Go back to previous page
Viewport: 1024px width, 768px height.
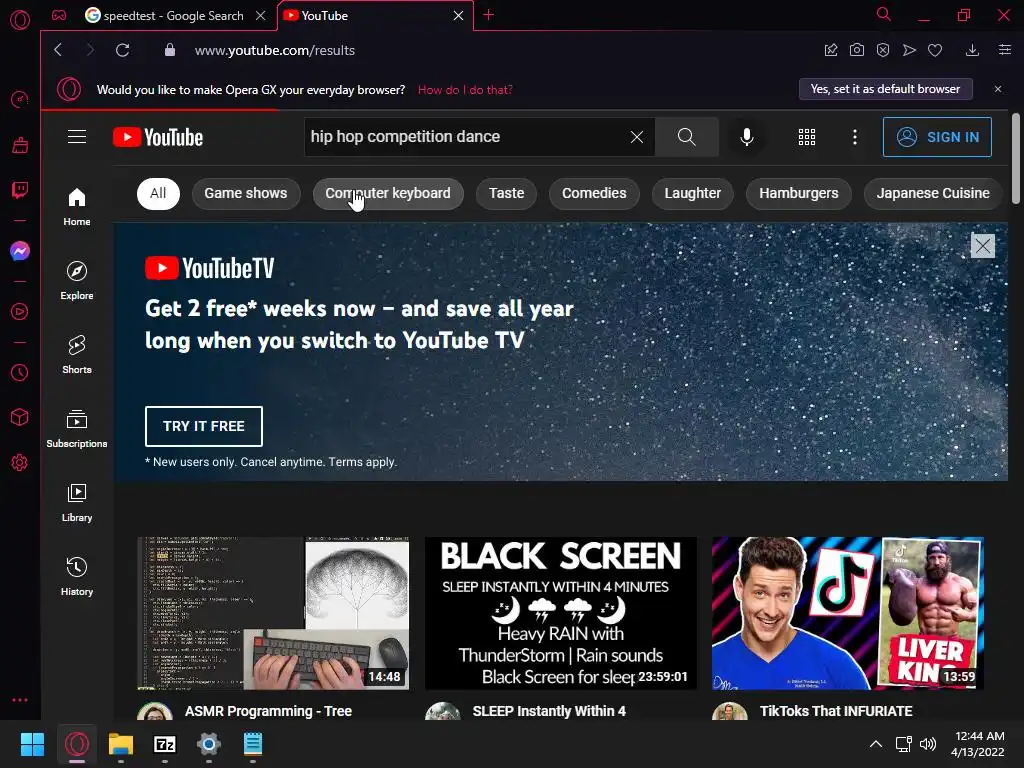pyautogui.click(x=58, y=50)
